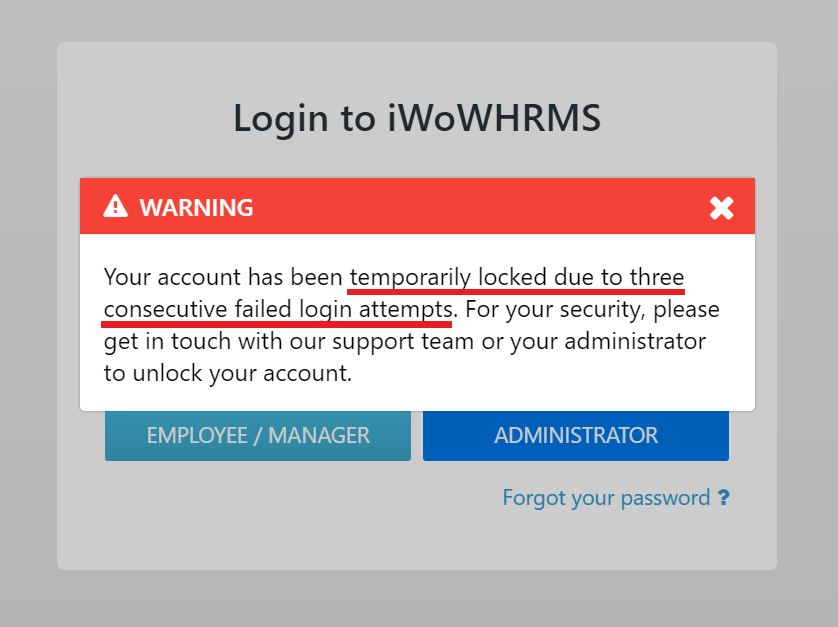The width and height of the screenshot is (838, 627).
Task: Click the 'For your security, please' text
Action: point(592,309)
